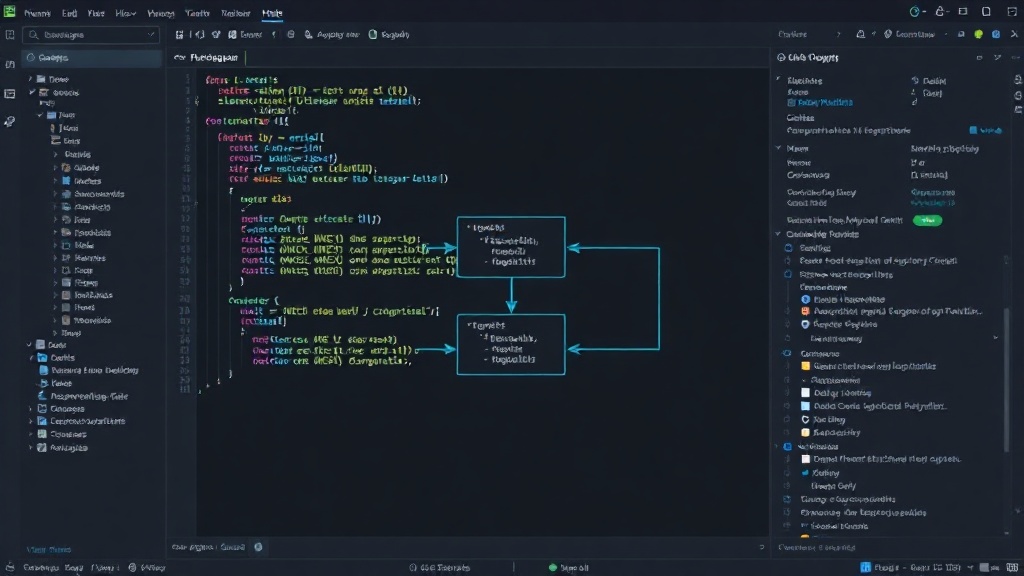This screenshot has height=576, width=1024.
Task: Toggle the blue checkmark item near the right panel bottom
Action: click(805, 473)
